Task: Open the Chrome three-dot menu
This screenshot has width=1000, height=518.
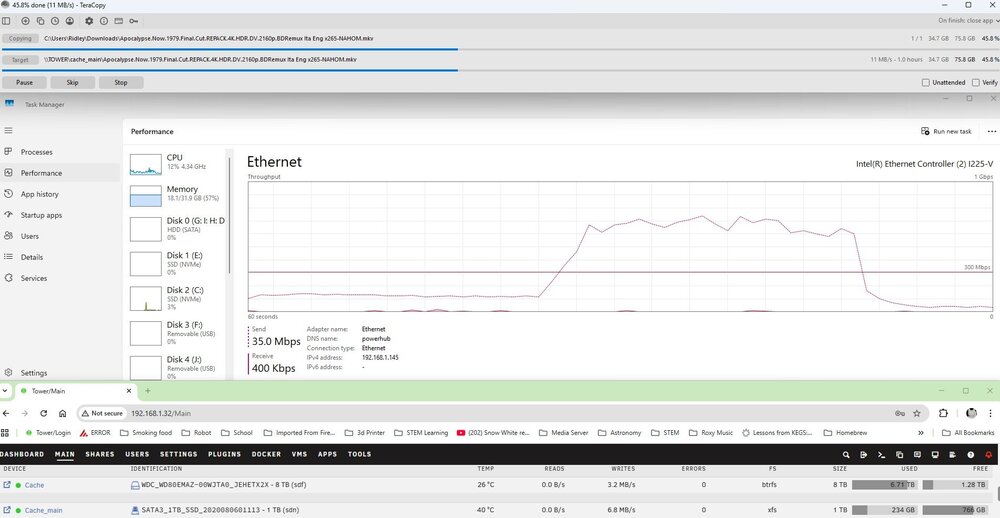Action: click(991, 413)
